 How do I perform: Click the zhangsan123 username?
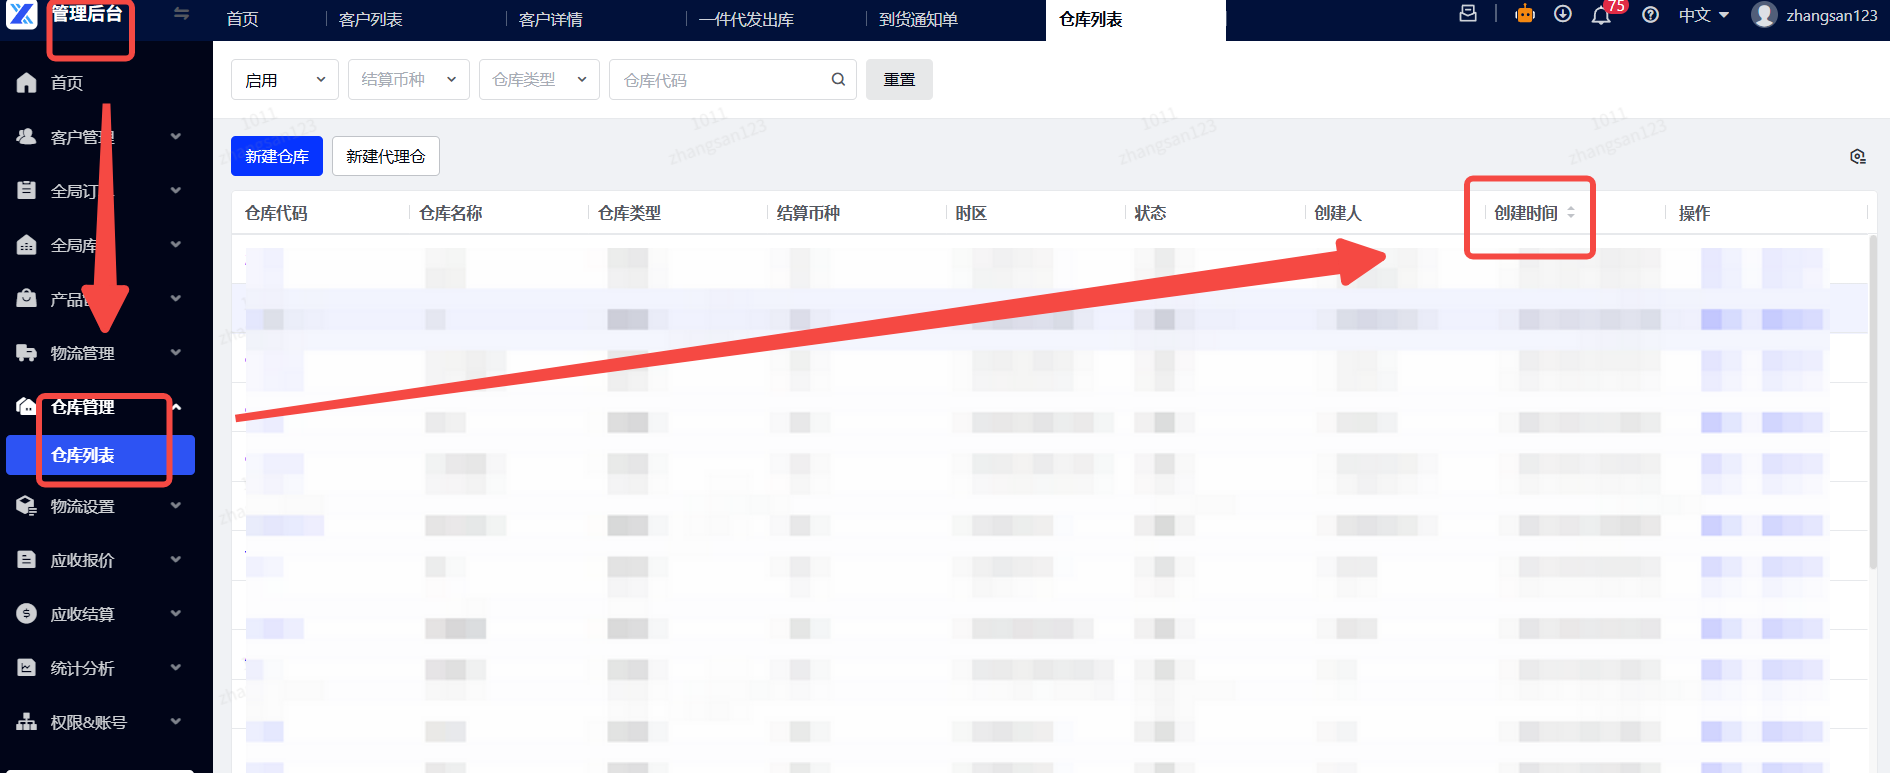tap(1832, 15)
